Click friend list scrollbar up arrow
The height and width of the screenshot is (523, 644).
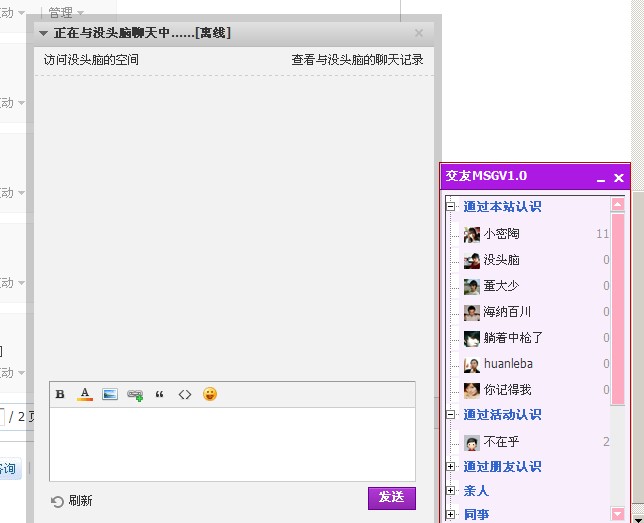coord(618,204)
